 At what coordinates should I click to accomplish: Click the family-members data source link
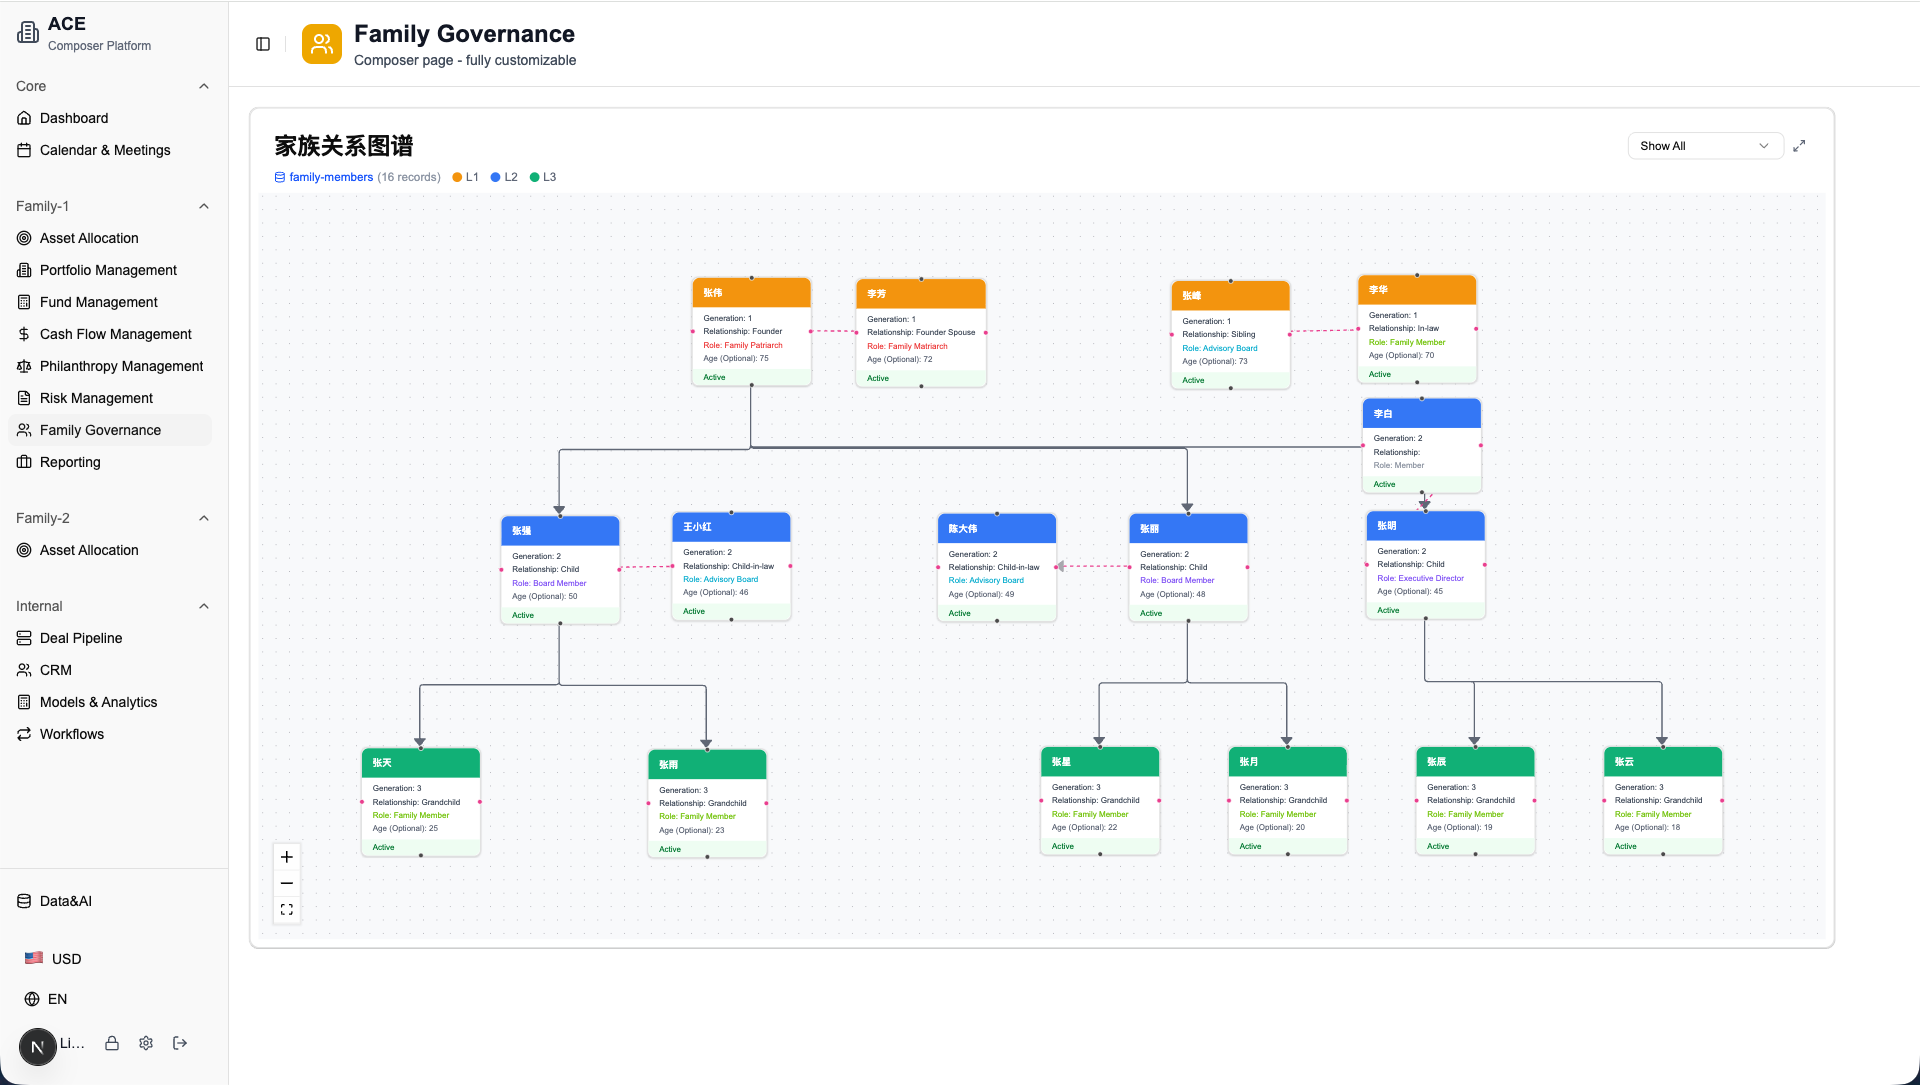coord(330,177)
